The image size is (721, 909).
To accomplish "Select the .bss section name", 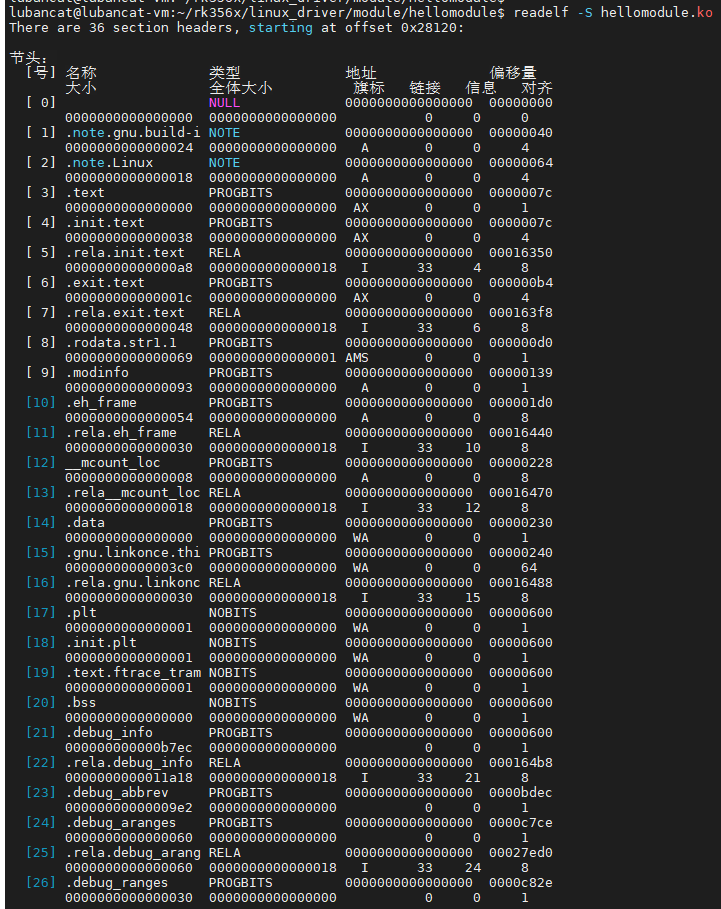I will [81, 703].
